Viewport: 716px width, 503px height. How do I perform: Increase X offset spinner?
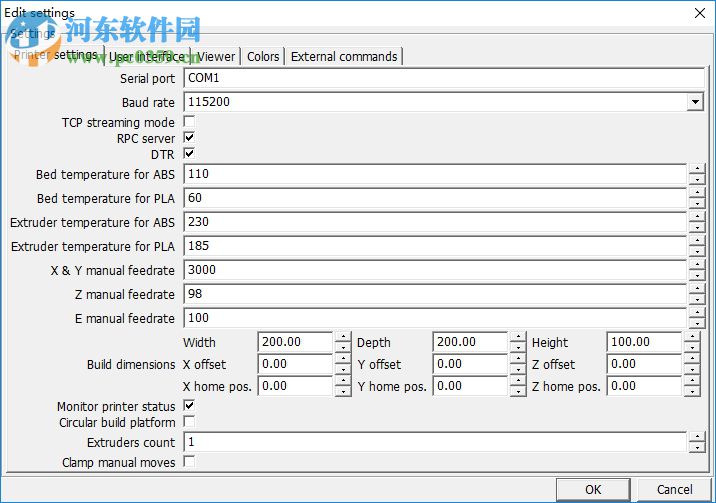click(x=343, y=359)
